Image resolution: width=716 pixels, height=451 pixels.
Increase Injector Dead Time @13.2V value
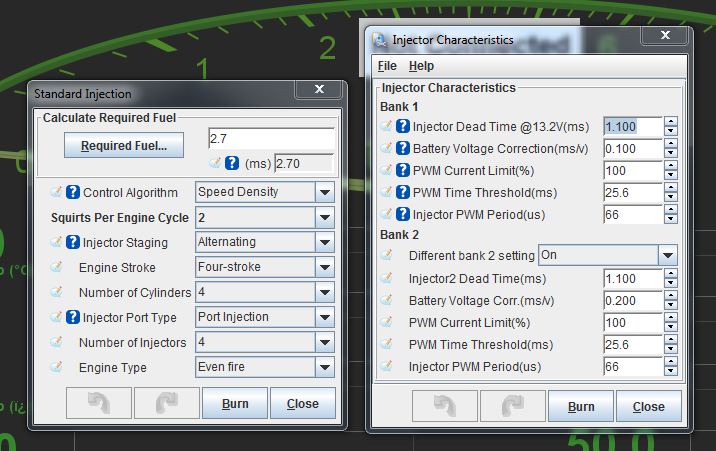click(670, 121)
